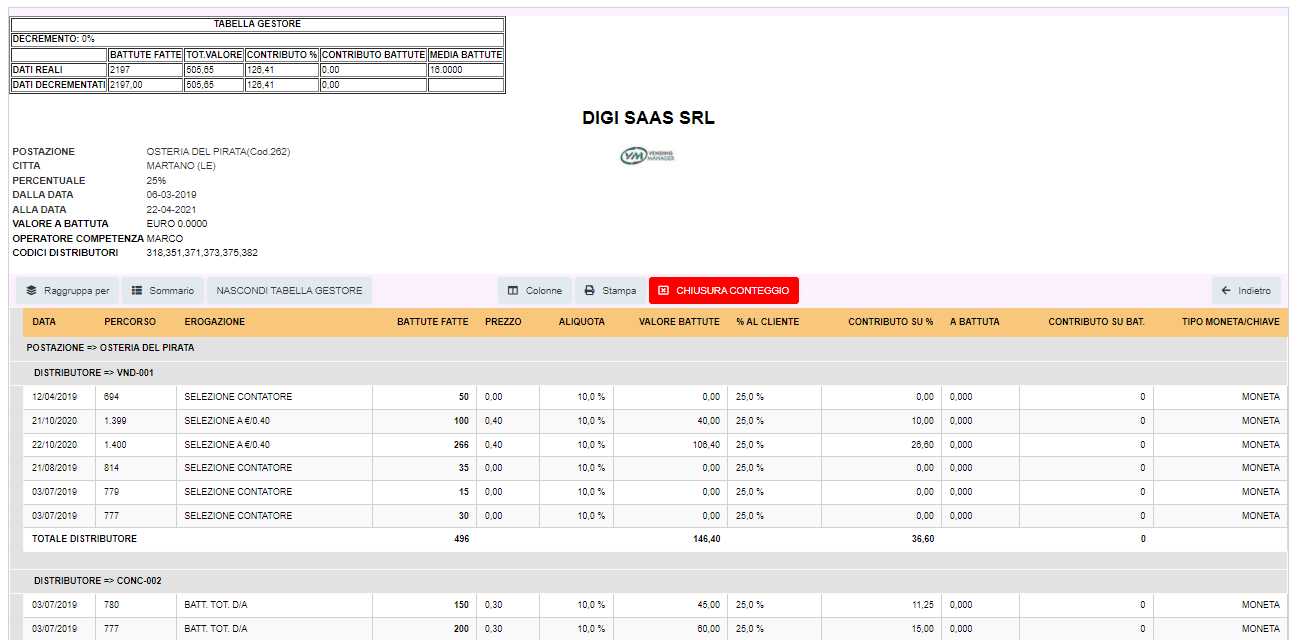Viewport: 1298px width, 640px height.
Task: Click TABELLA GESTORE table heading
Action: (x=257, y=24)
